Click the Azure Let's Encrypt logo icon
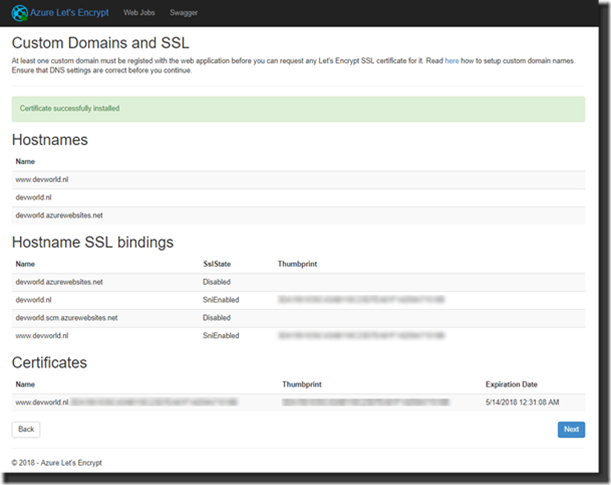Viewport: 611px width, 485px height. pyautogui.click(x=19, y=13)
